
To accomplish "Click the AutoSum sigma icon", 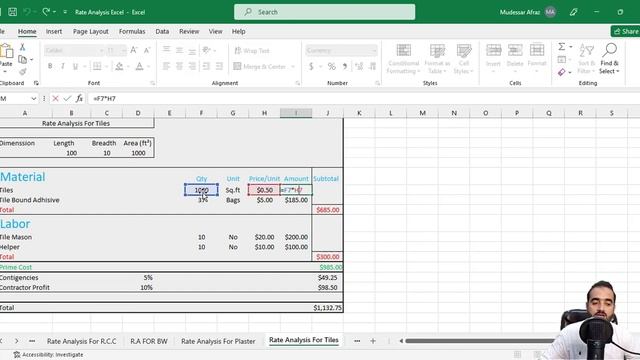I will [562, 47].
